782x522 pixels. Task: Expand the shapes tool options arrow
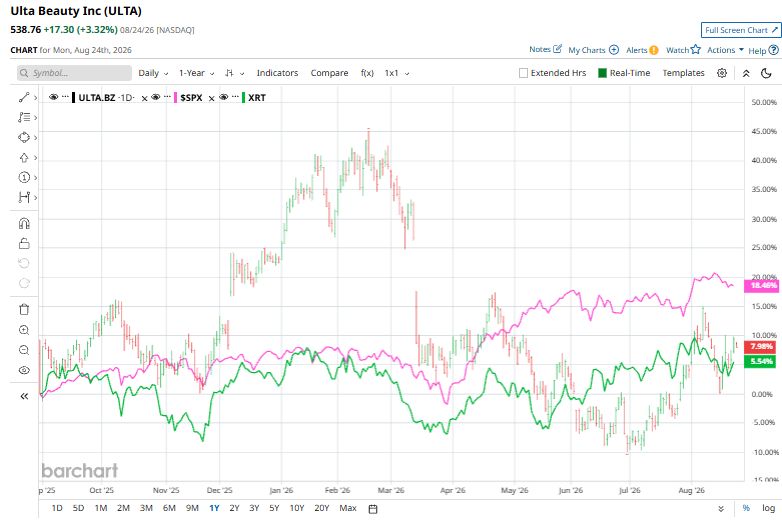pyautogui.click(x=35, y=138)
